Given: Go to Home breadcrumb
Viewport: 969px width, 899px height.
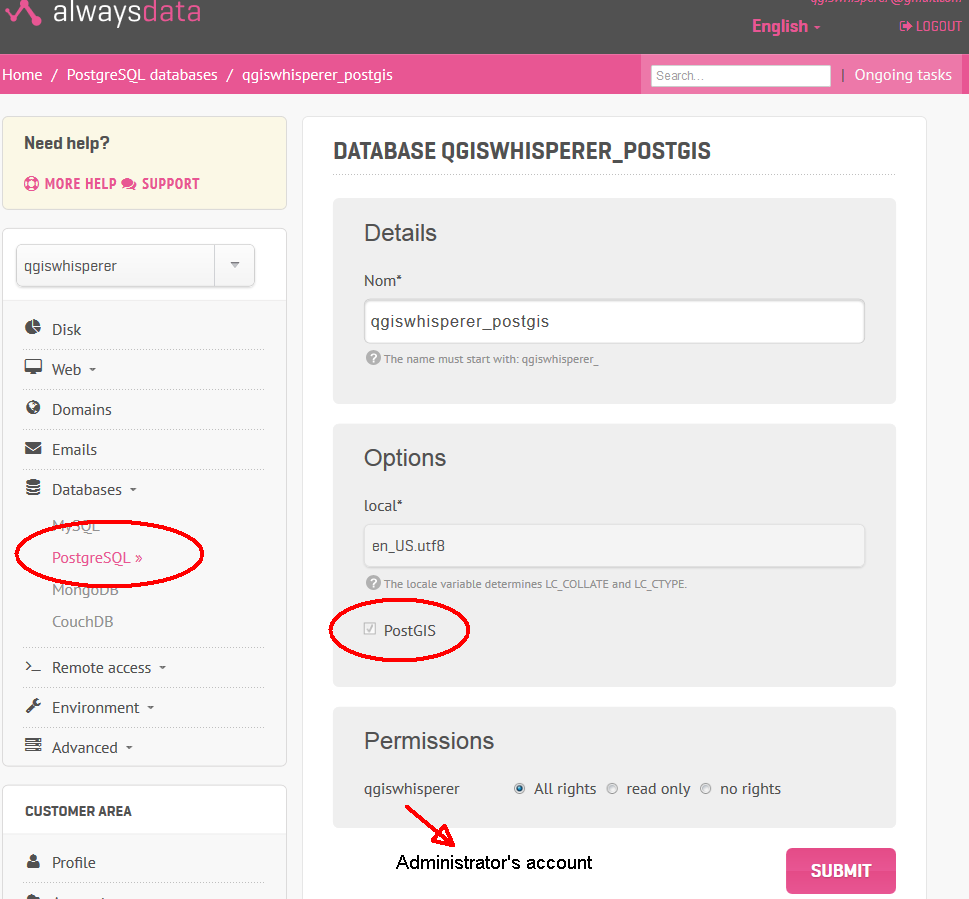Looking at the screenshot, I should [x=22, y=75].
